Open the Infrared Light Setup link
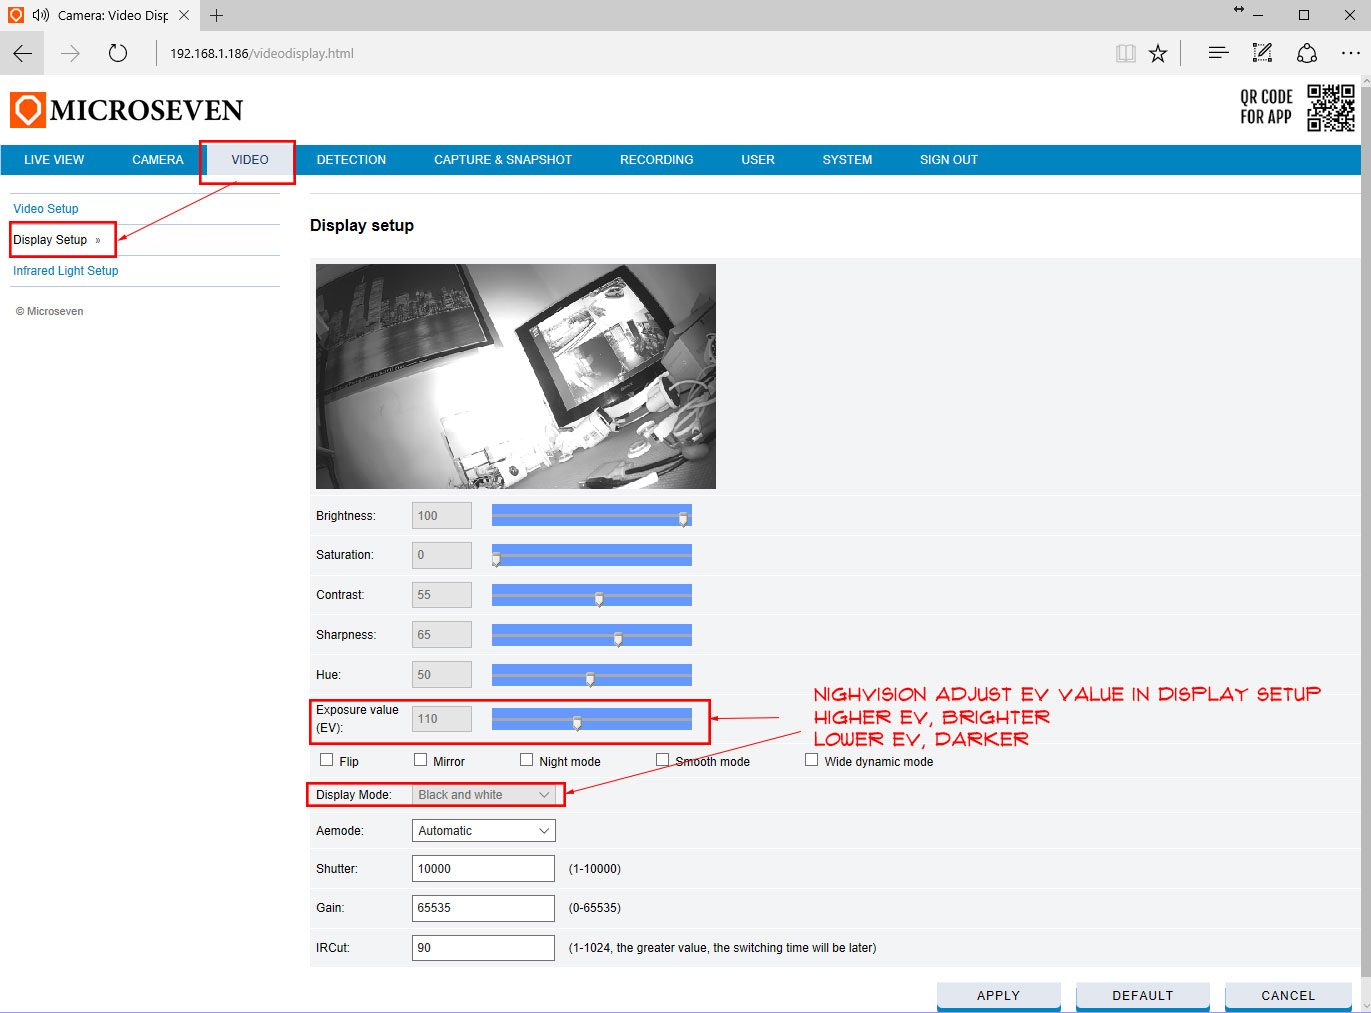1371x1013 pixels. click(66, 271)
